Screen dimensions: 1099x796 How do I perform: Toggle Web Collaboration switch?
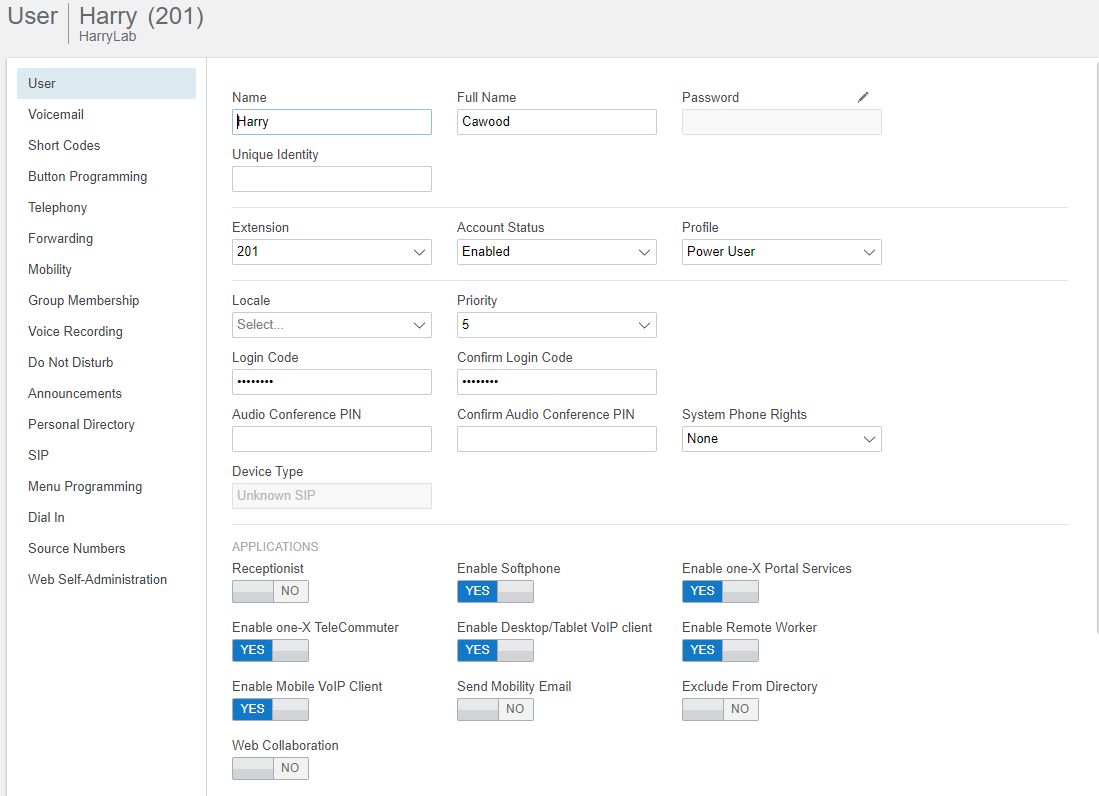270,768
